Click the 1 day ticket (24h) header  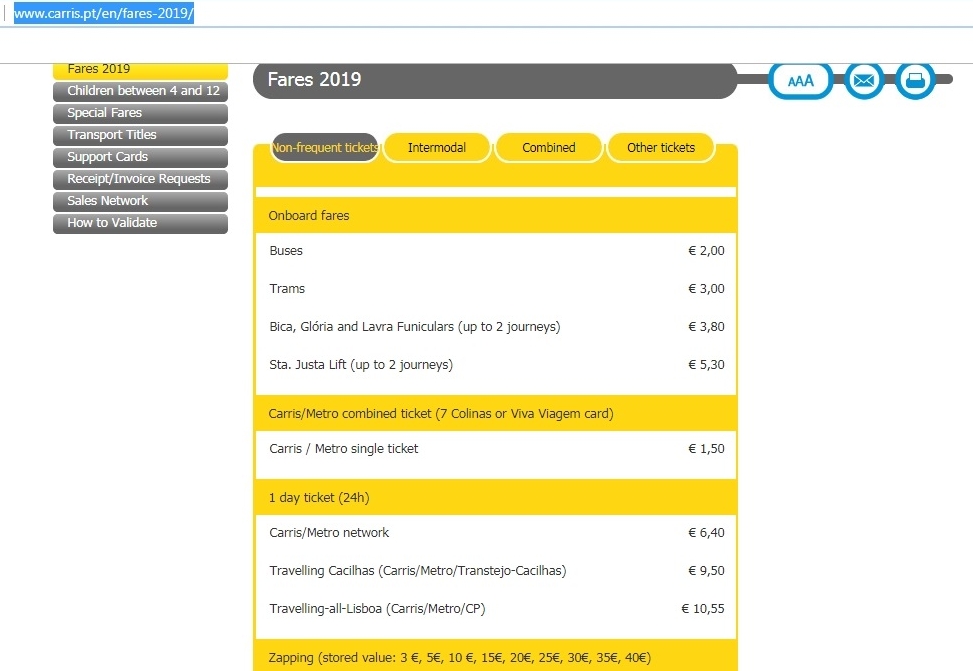pyautogui.click(x=495, y=497)
